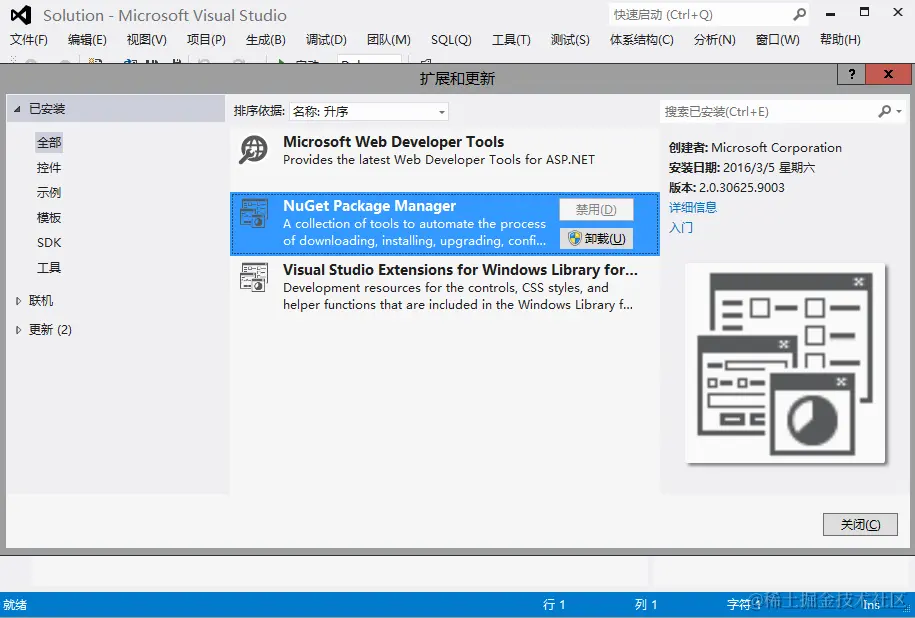Screen dimensions: 915x618
Task: Open the search options dropdown arrow
Action: point(899,111)
